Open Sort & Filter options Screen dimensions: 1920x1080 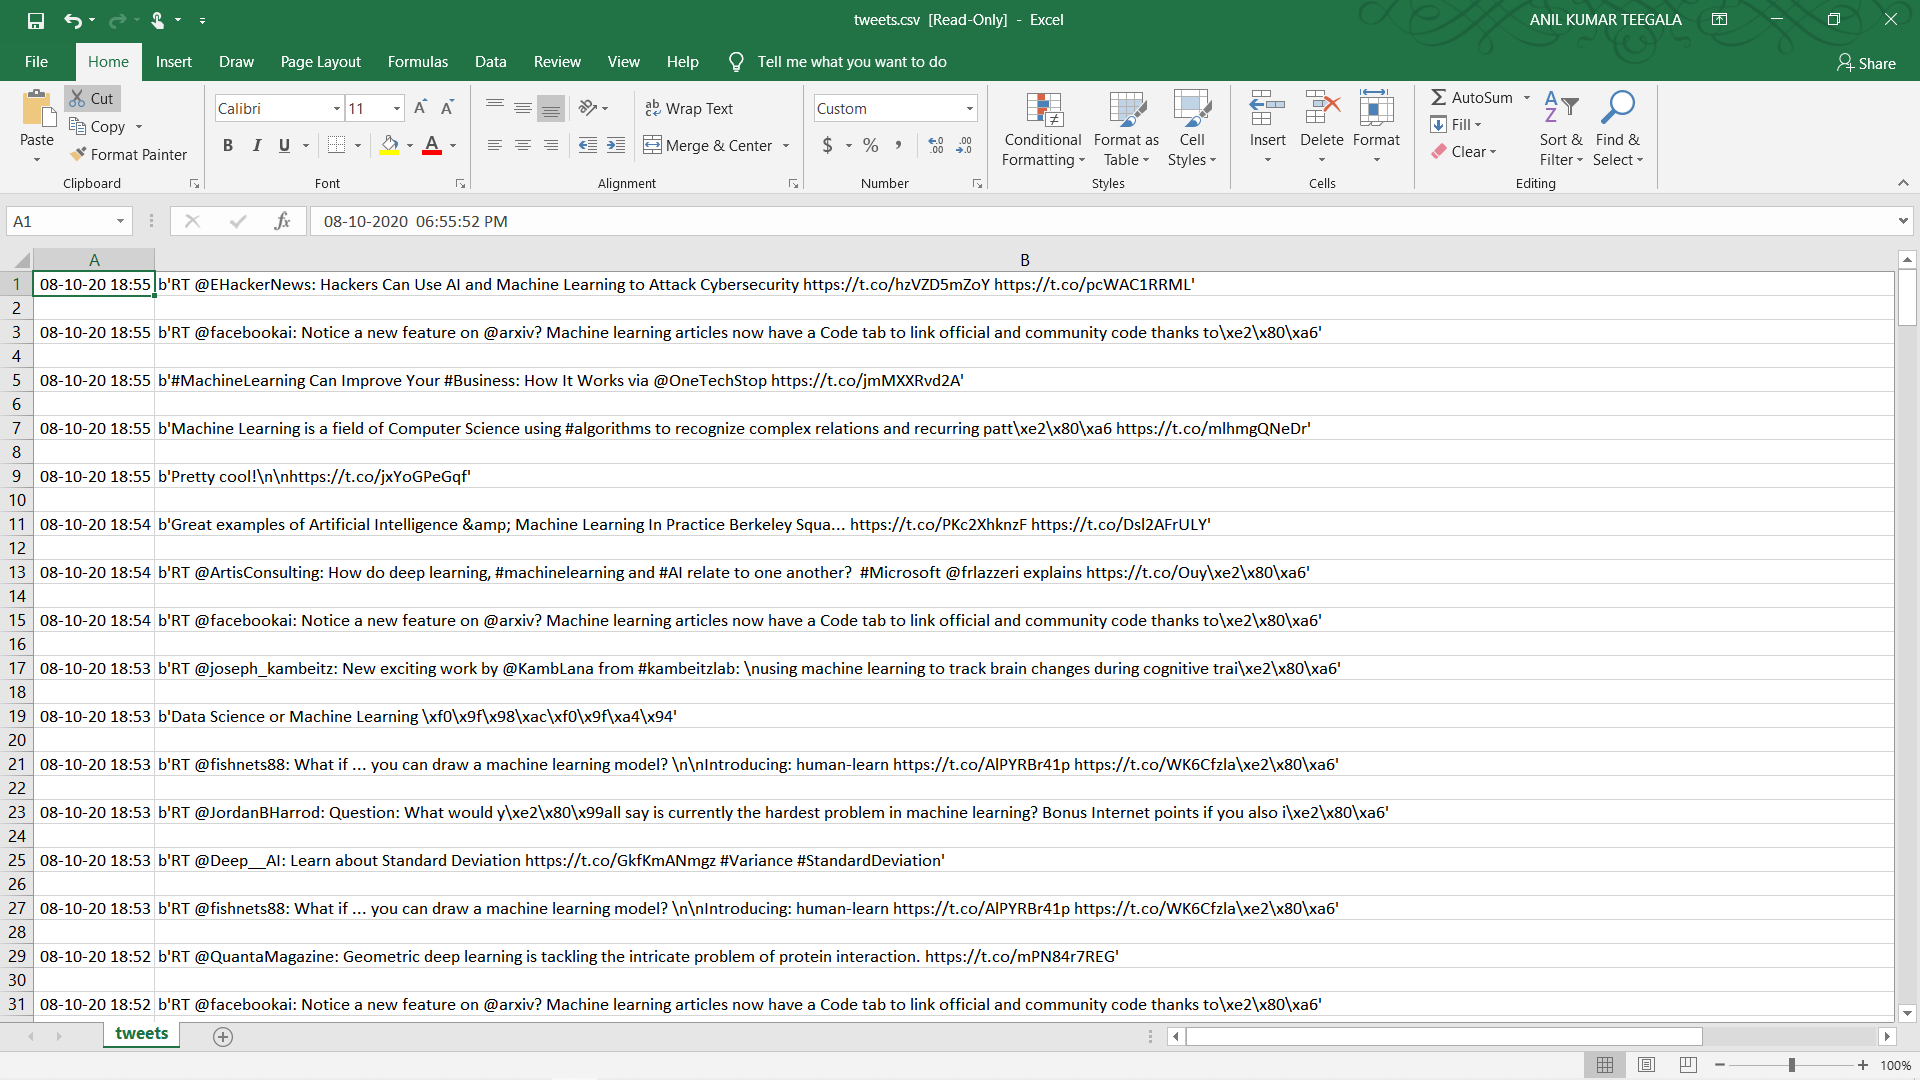1561,130
